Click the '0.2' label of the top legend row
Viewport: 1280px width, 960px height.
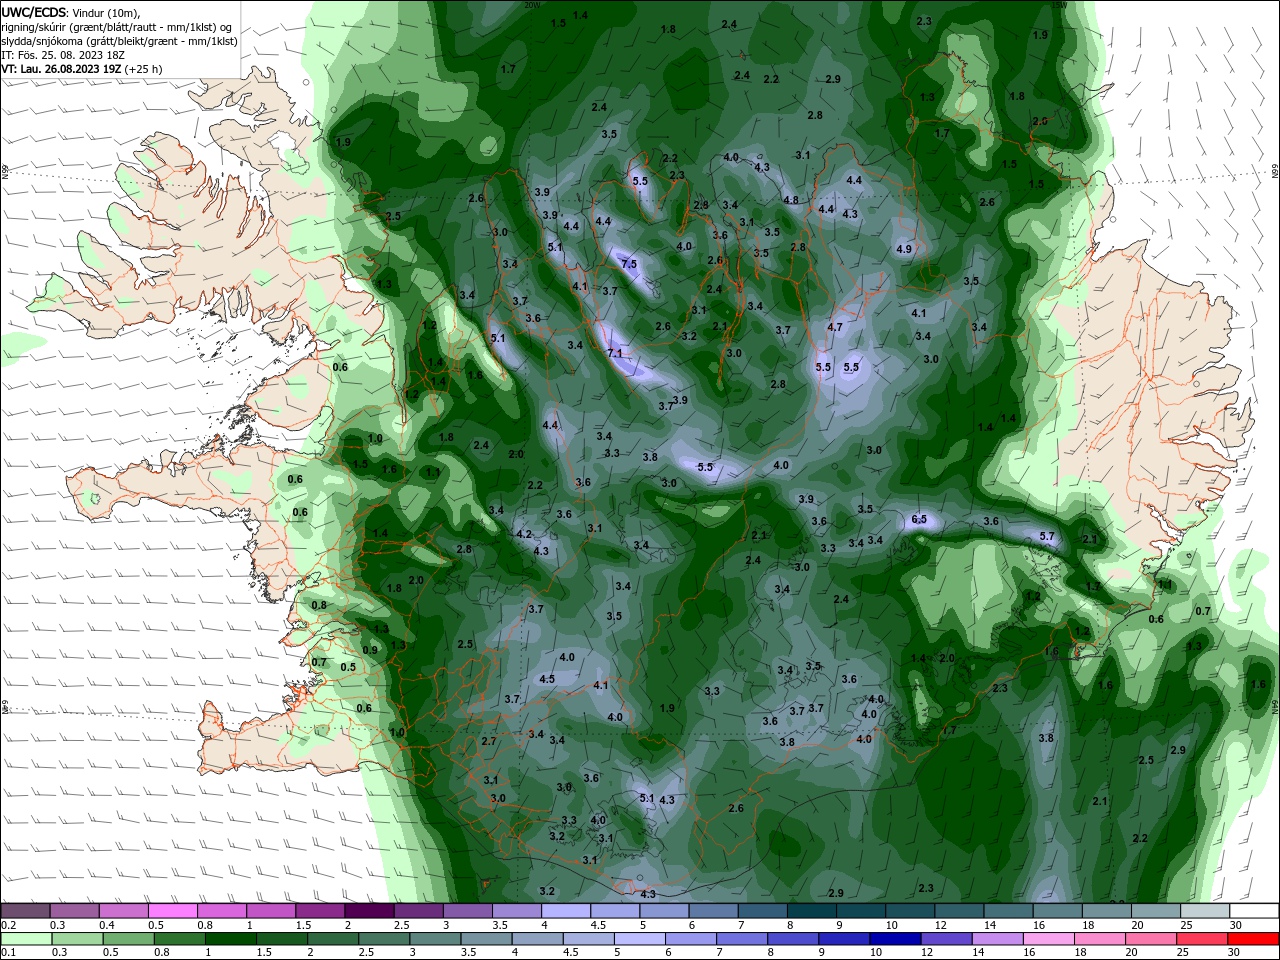click(x=8, y=925)
